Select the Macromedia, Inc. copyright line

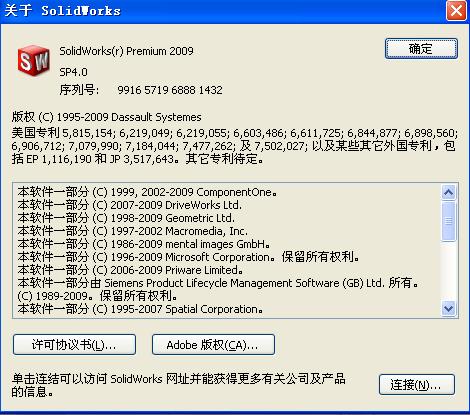[x=133, y=231]
